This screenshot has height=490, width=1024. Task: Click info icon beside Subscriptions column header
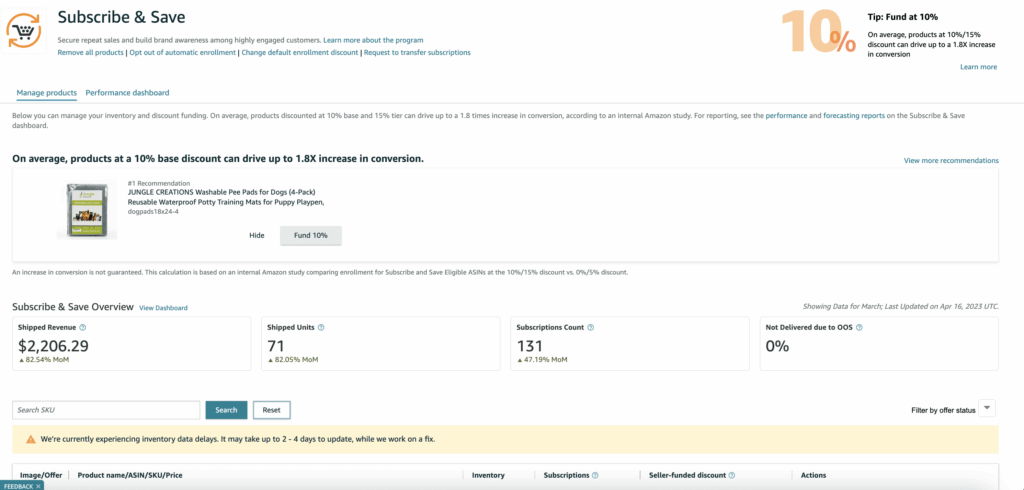click(x=595, y=476)
